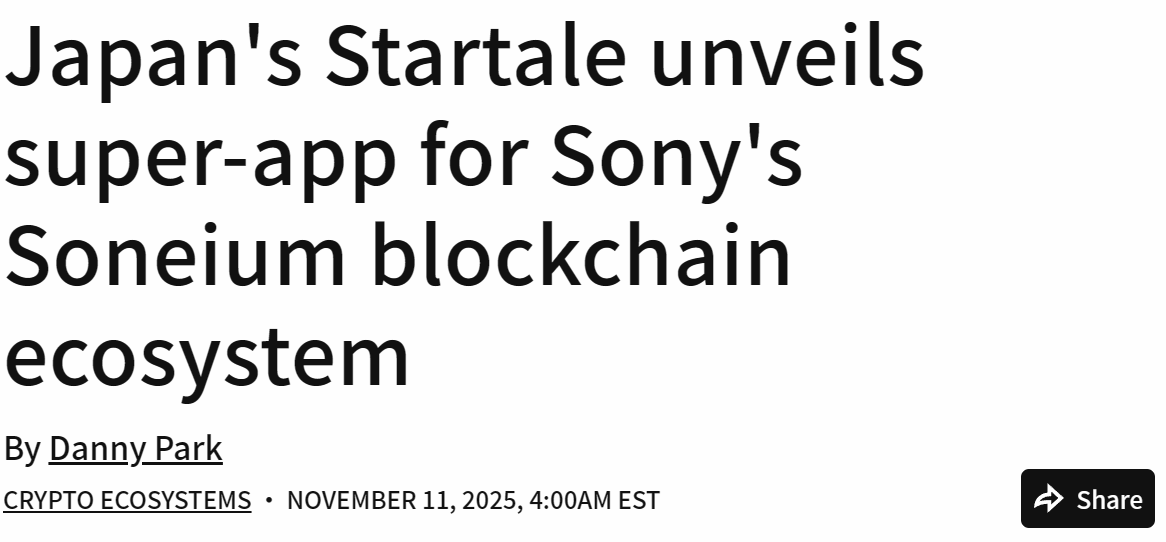Screen dimensions: 1166x542
Task: Click "NOVEMBER 11, 2025" in the dateline
Action: coord(402,500)
